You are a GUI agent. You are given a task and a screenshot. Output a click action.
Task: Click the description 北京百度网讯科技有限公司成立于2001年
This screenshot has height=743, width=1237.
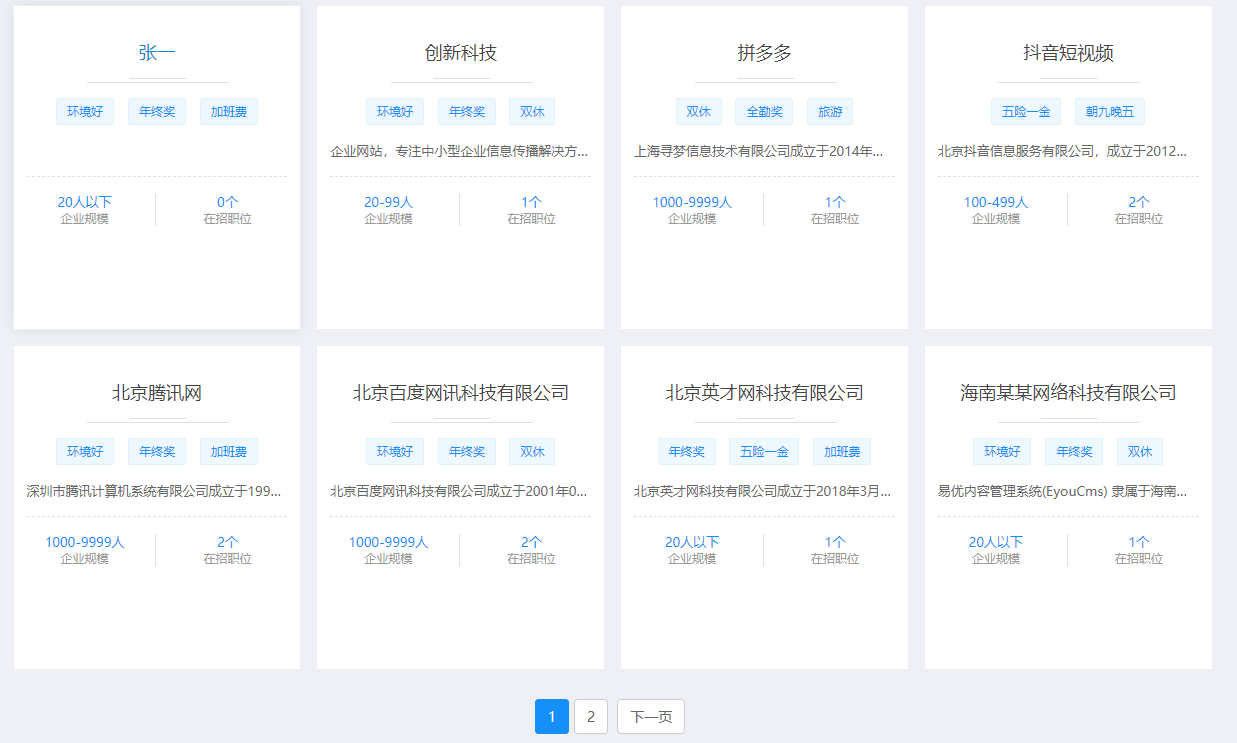tap(460, 492)
